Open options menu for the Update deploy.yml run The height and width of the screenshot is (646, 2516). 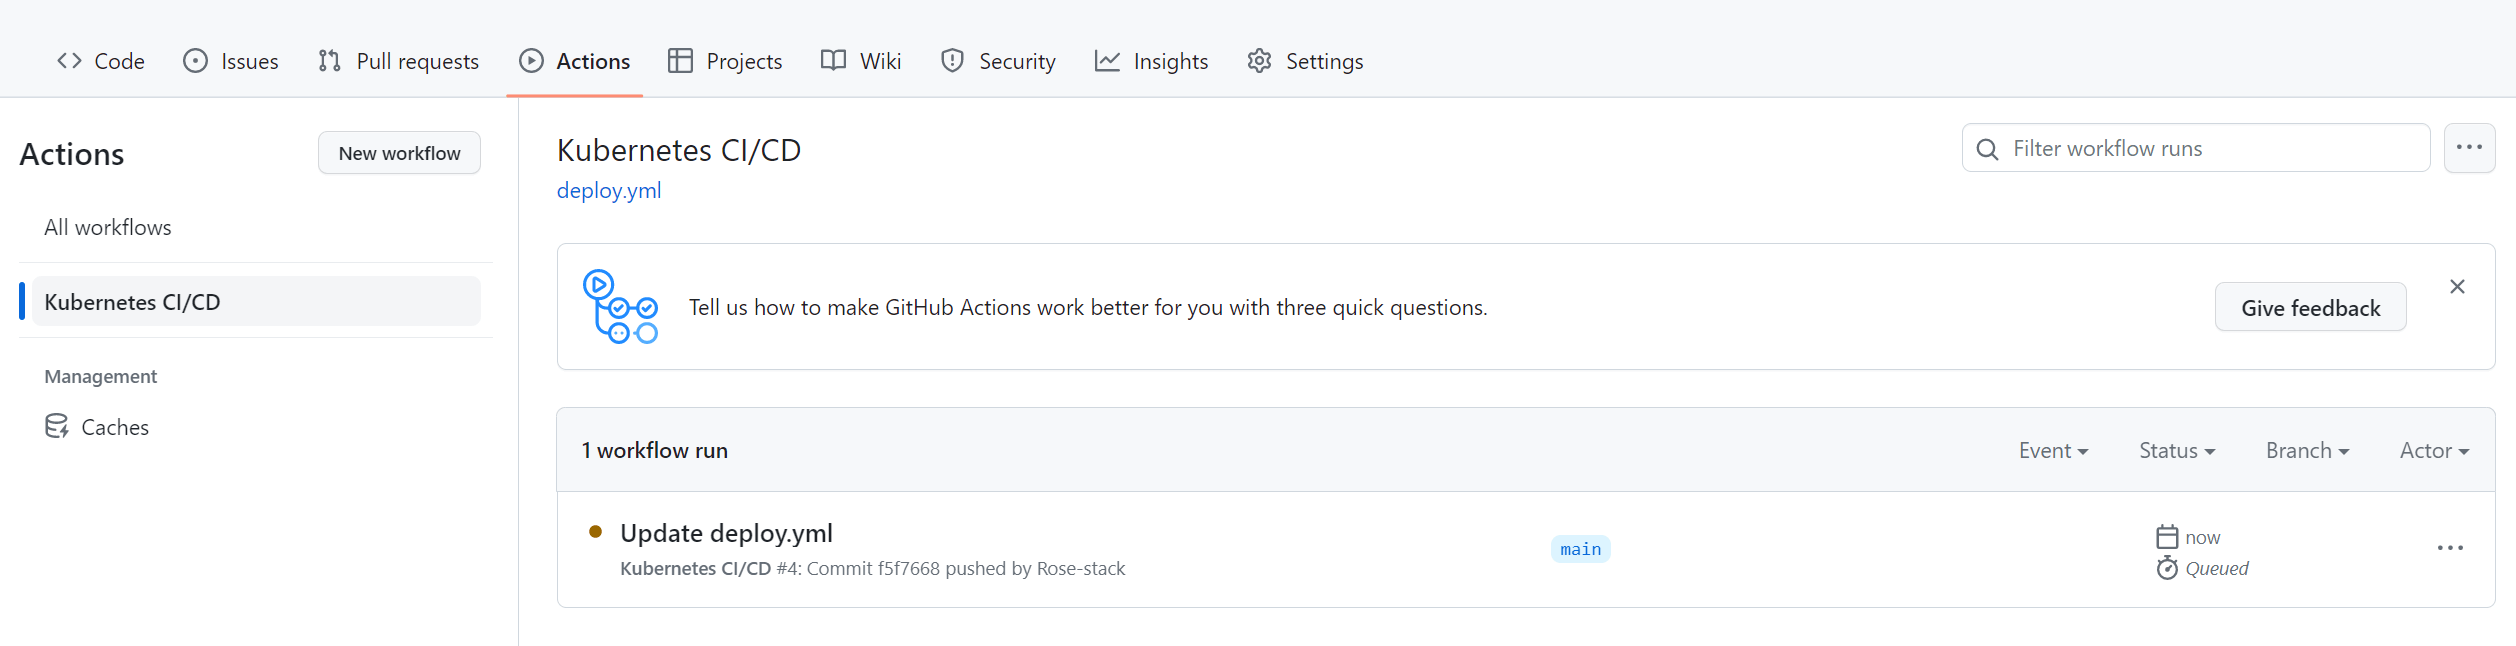coord(2450,548)
